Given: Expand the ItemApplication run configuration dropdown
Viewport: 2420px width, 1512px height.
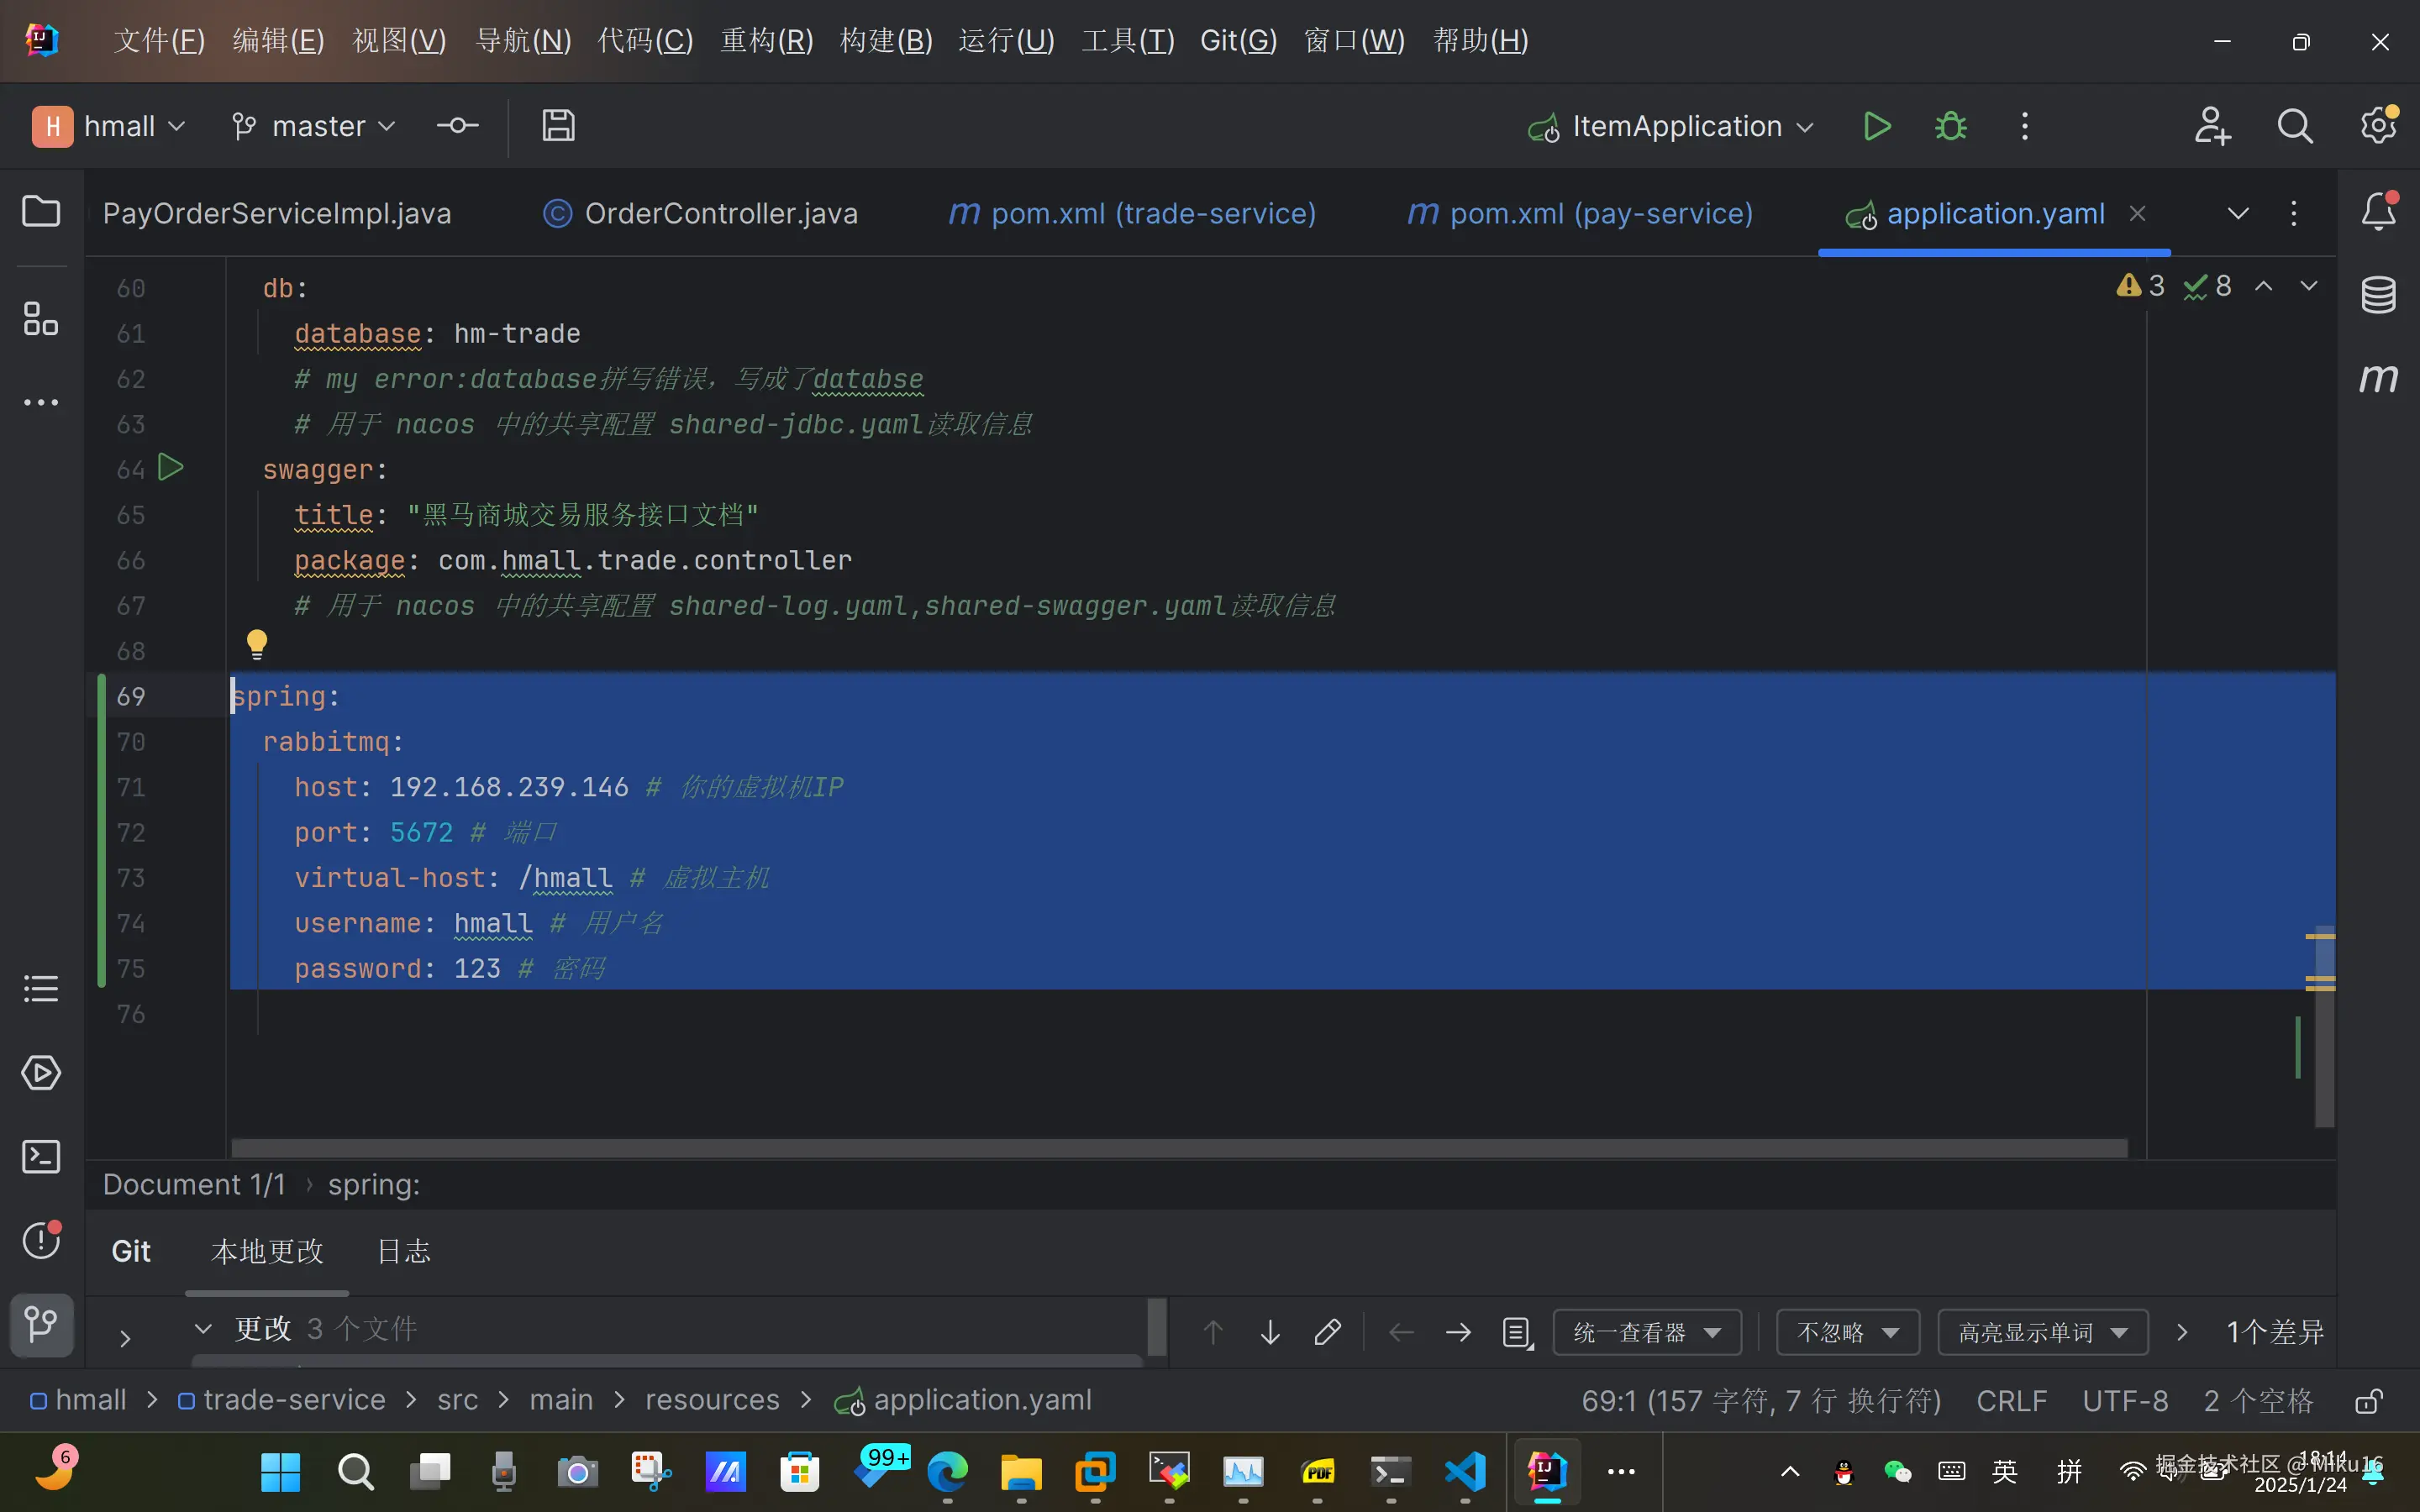Looking at the screenshot, I should point(1805,127).
